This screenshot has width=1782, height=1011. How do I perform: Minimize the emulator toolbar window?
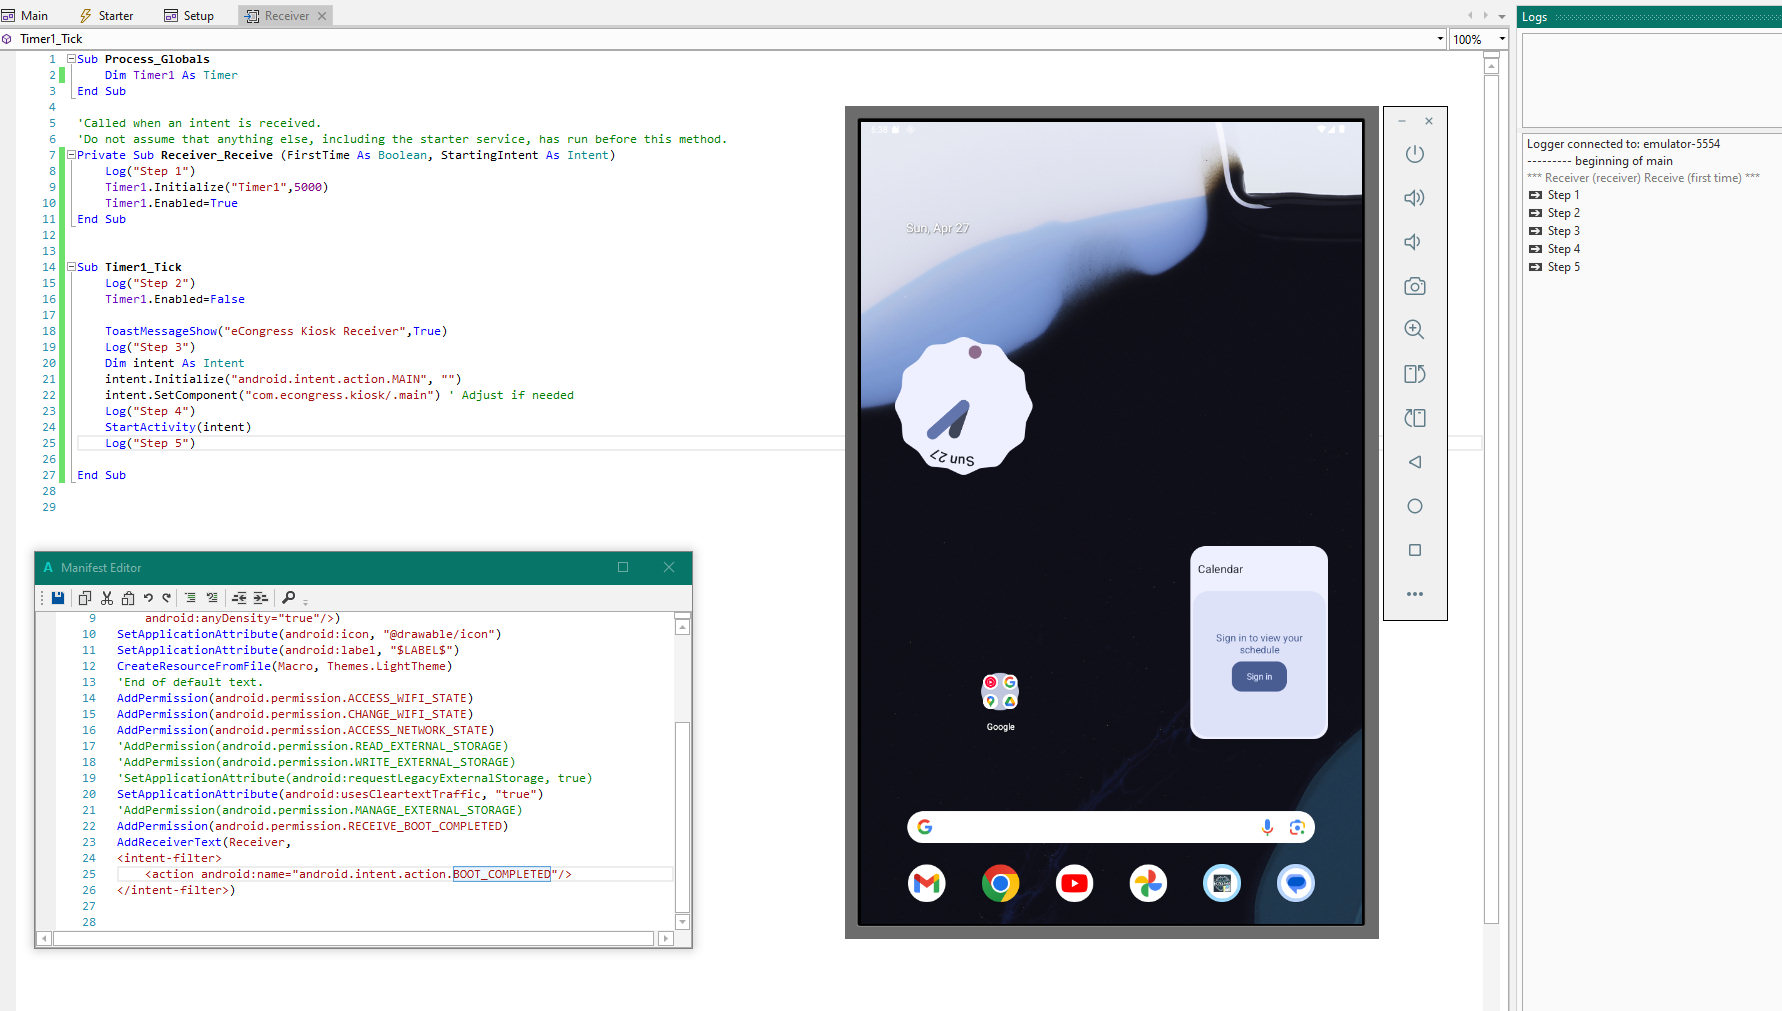(x=1402, y=121)
